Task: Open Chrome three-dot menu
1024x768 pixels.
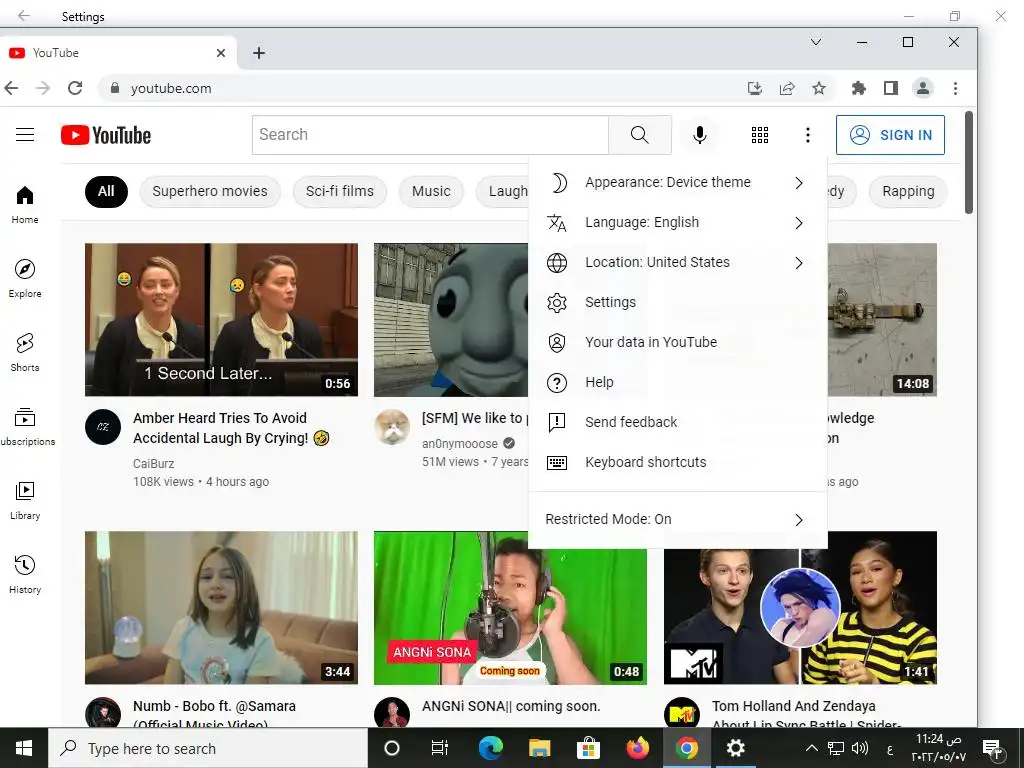Action: [x=955, y=88]
